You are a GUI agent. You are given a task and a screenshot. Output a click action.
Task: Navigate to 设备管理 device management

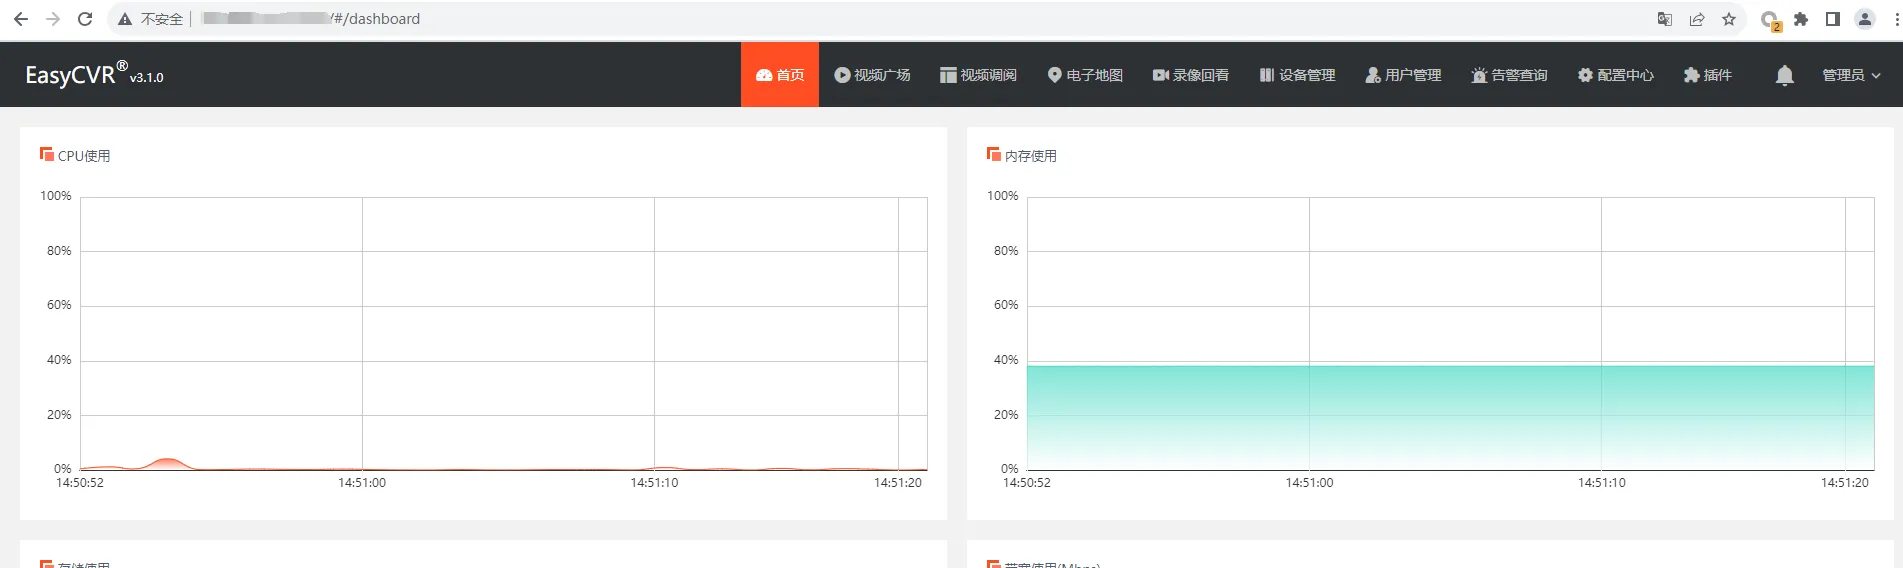1297,75
